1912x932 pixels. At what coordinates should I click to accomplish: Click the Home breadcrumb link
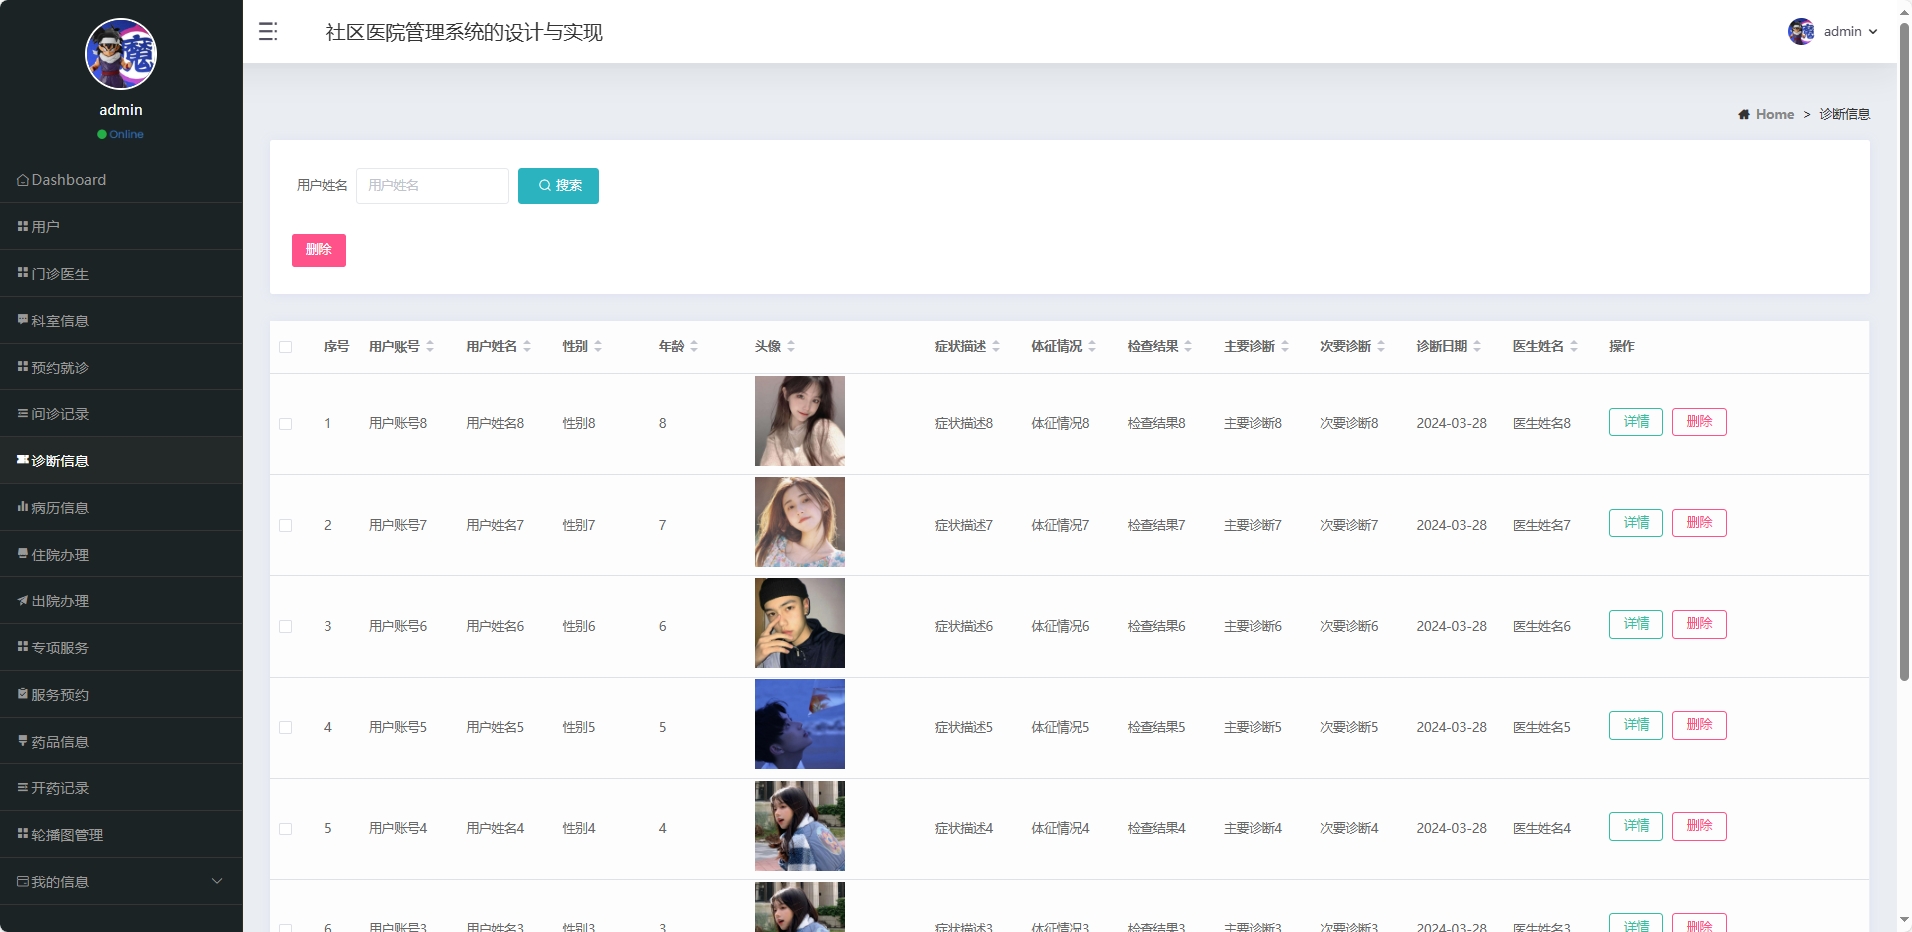(x=1775, y=114)
